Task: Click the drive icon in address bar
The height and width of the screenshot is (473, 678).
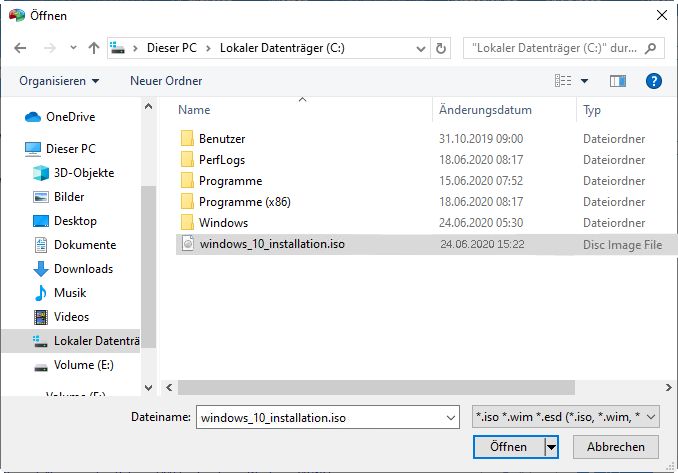Action: pos(117,48)
